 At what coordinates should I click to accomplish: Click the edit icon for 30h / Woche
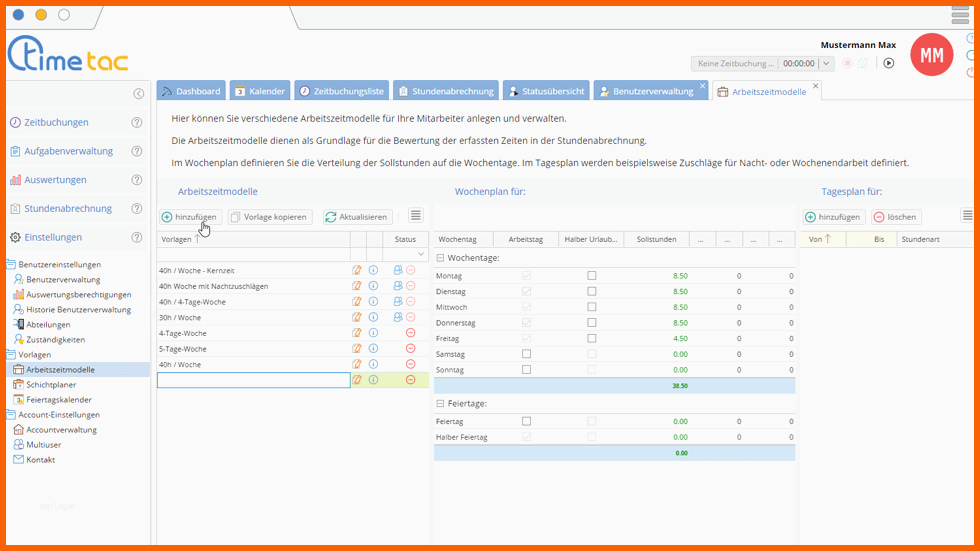tap(357, 317)
